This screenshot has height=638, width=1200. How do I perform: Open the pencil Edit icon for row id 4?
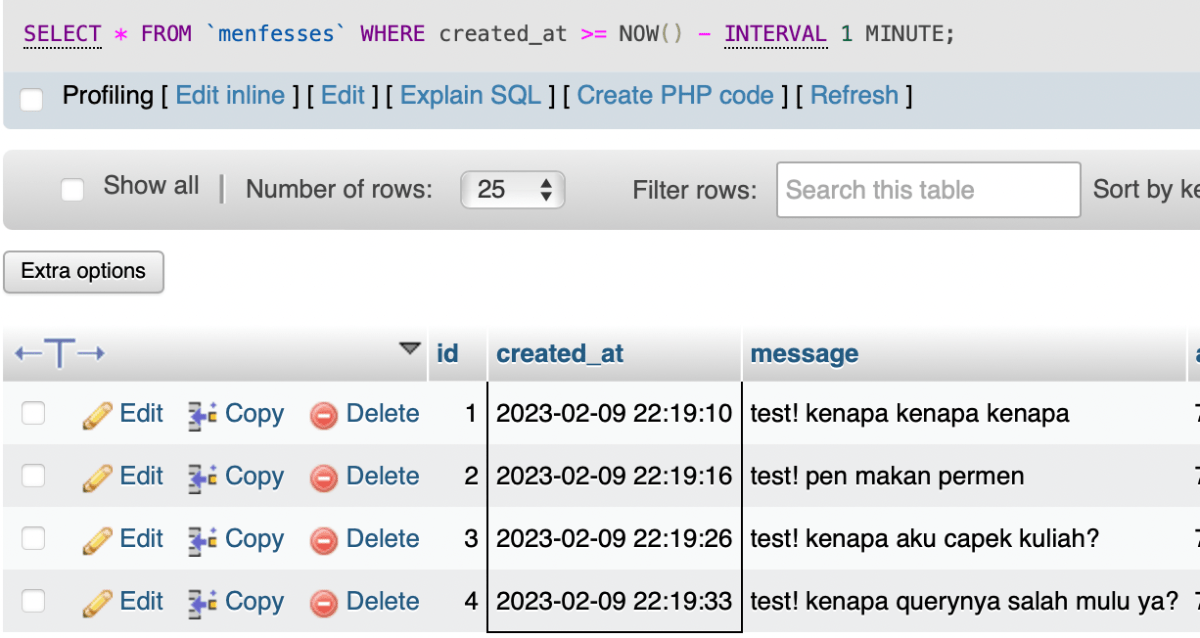[103, 601]
